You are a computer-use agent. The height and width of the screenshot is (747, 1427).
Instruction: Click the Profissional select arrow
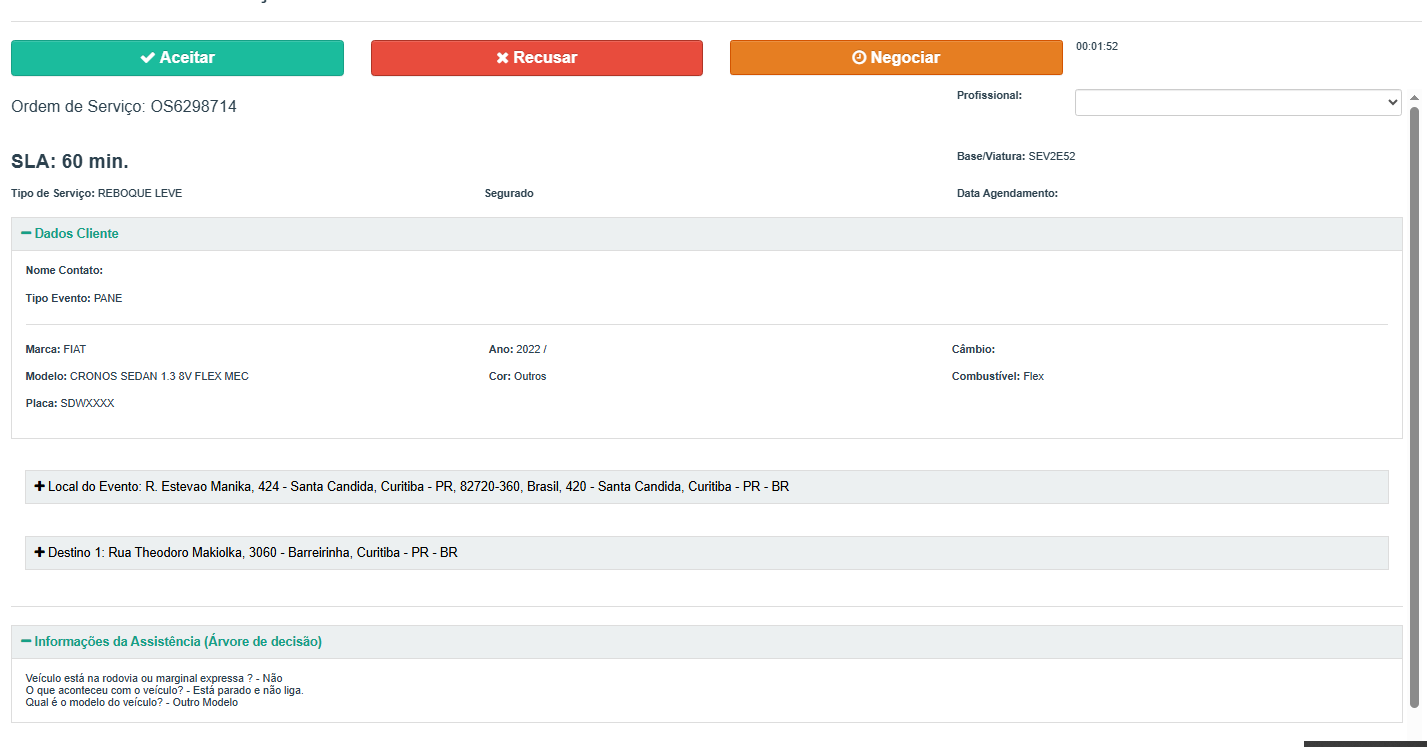1393,102
